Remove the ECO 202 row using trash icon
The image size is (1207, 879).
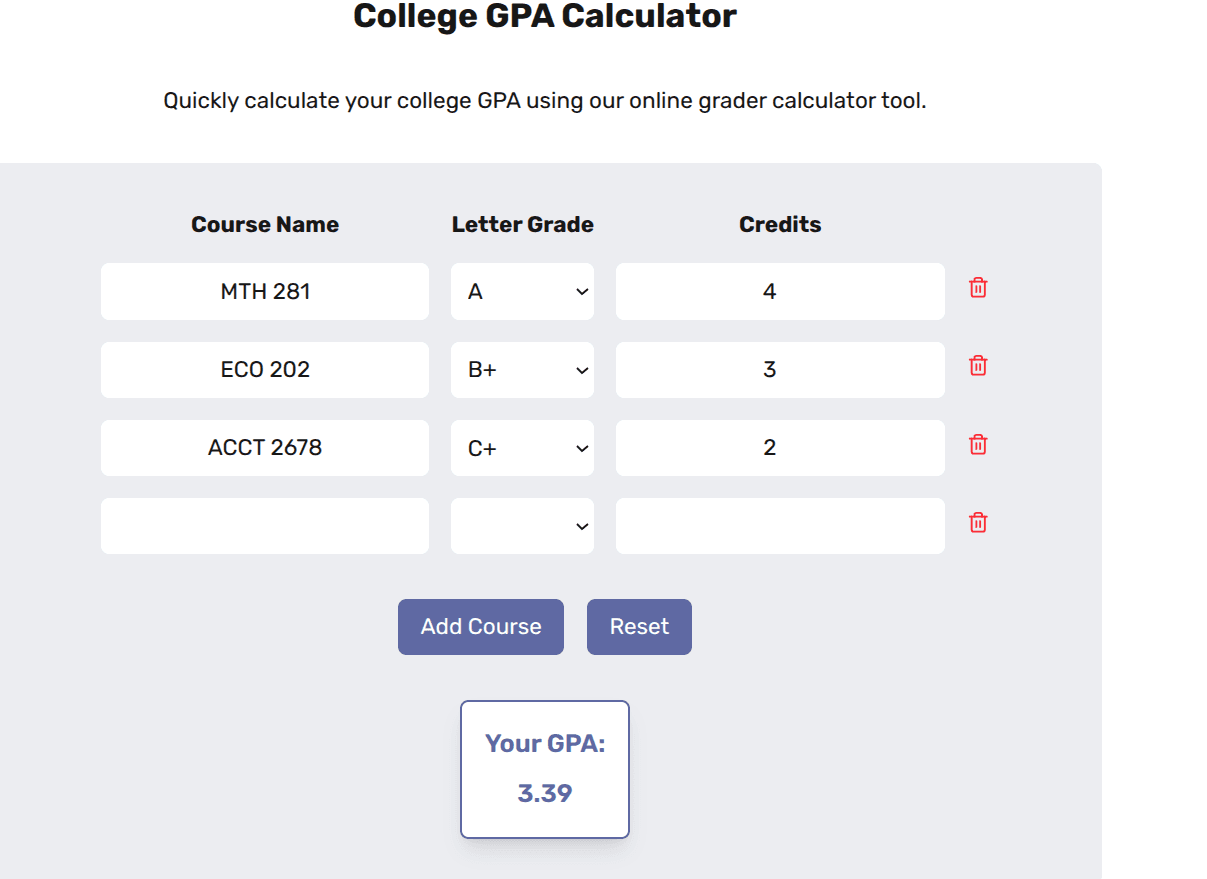[x=977, y=366]
